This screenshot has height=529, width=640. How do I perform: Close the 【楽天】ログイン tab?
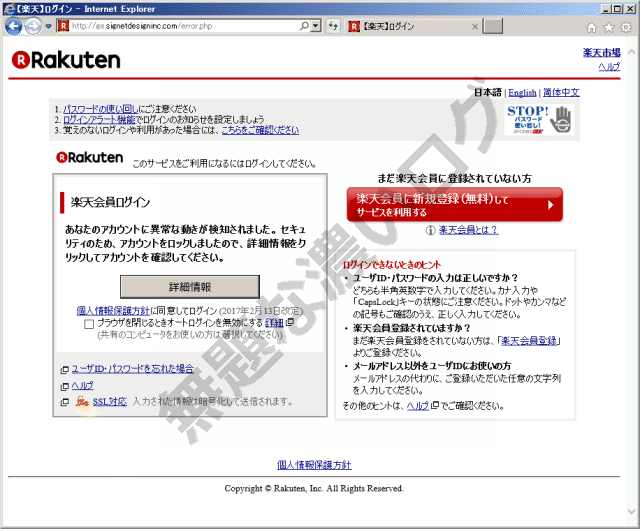[x=475, y=27]
